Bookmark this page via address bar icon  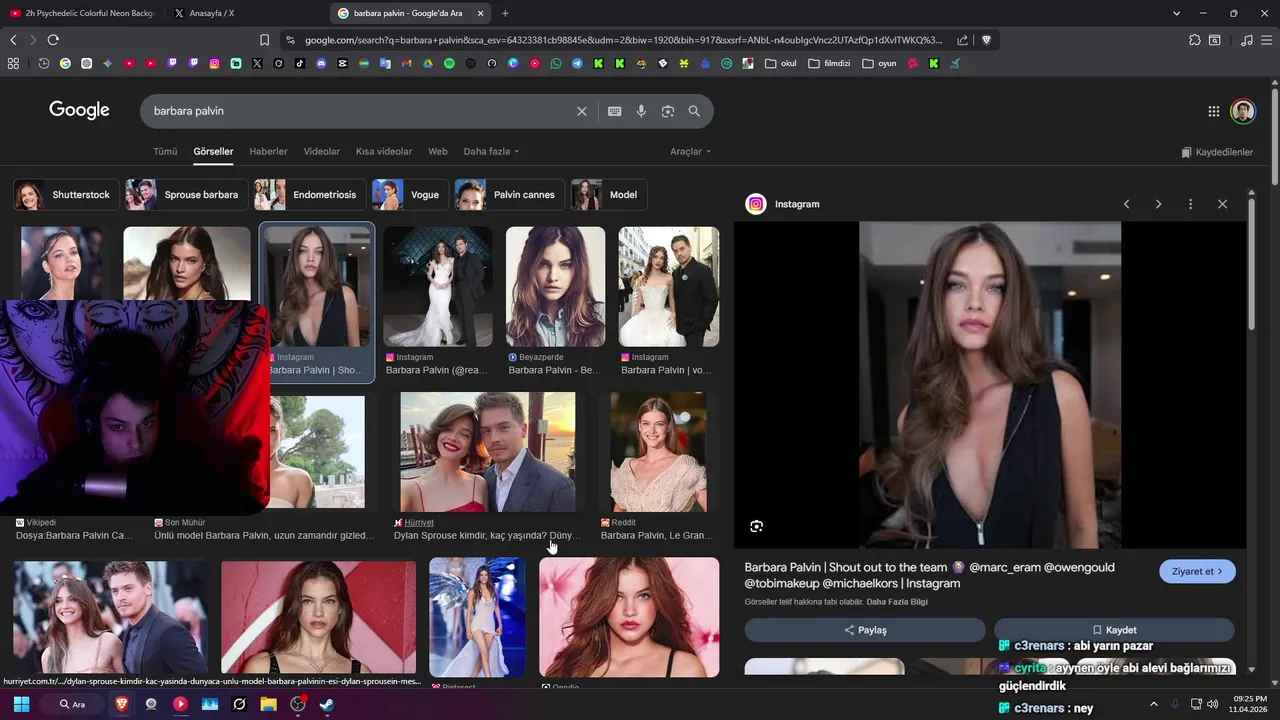[x=264, y=40]
